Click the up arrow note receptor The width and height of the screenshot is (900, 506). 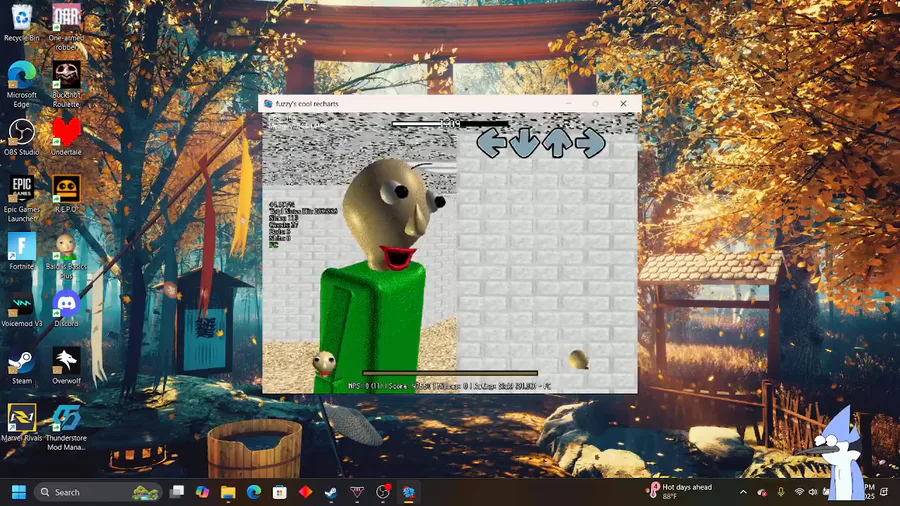[x=557, y=143]
